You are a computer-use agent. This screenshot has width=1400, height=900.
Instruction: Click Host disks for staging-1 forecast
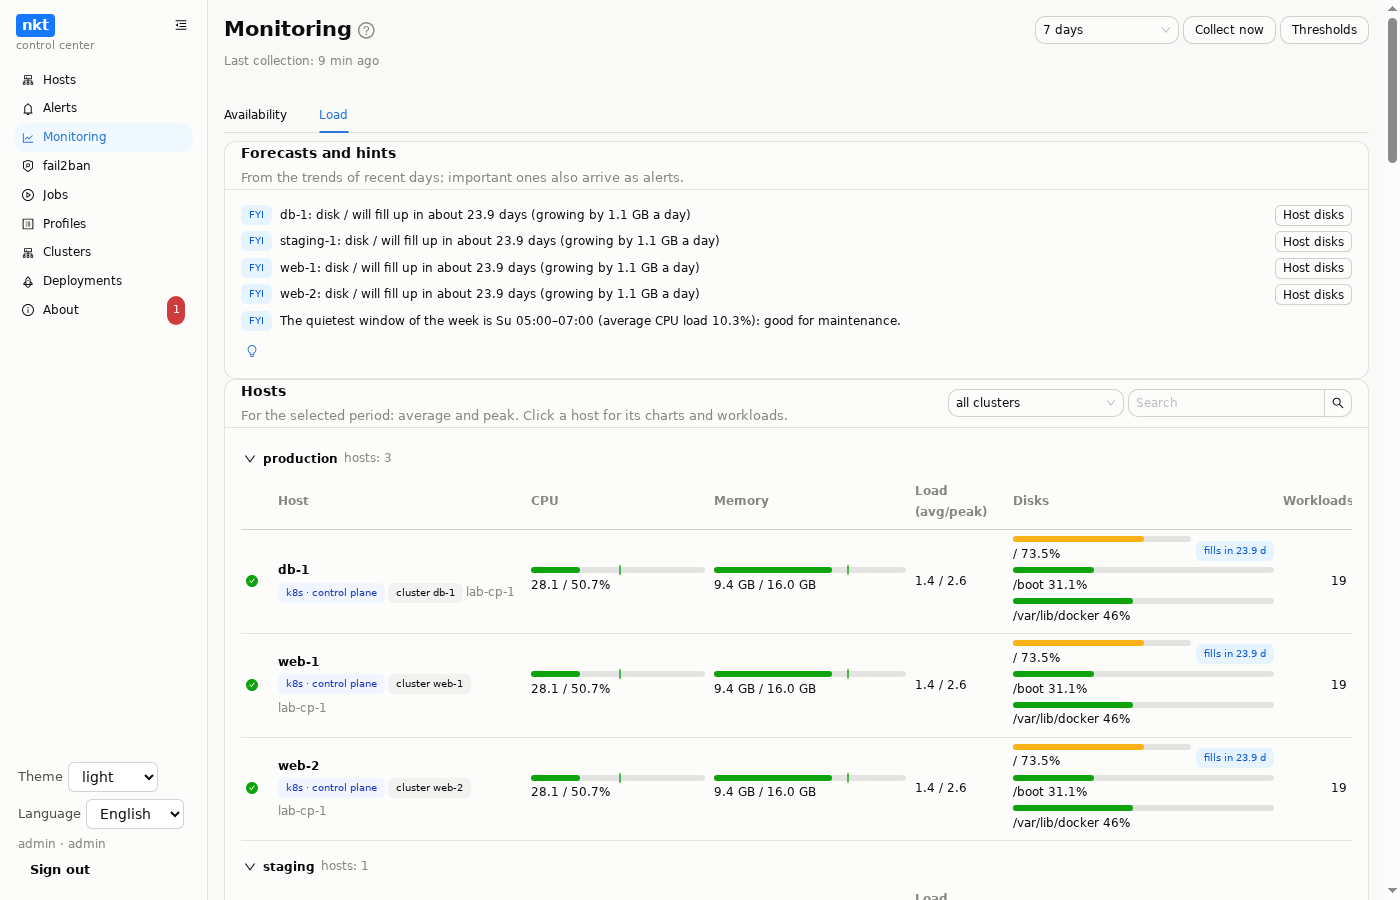point(1313,242)
